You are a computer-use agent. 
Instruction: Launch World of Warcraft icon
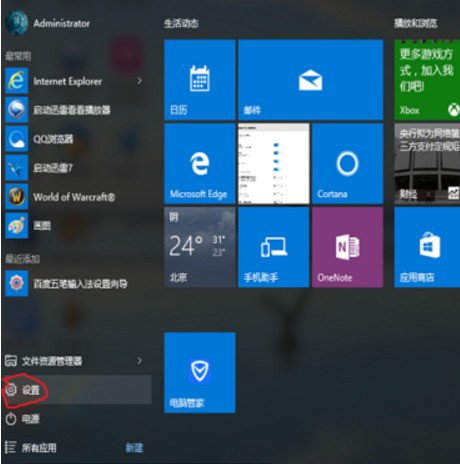[17, 197]
